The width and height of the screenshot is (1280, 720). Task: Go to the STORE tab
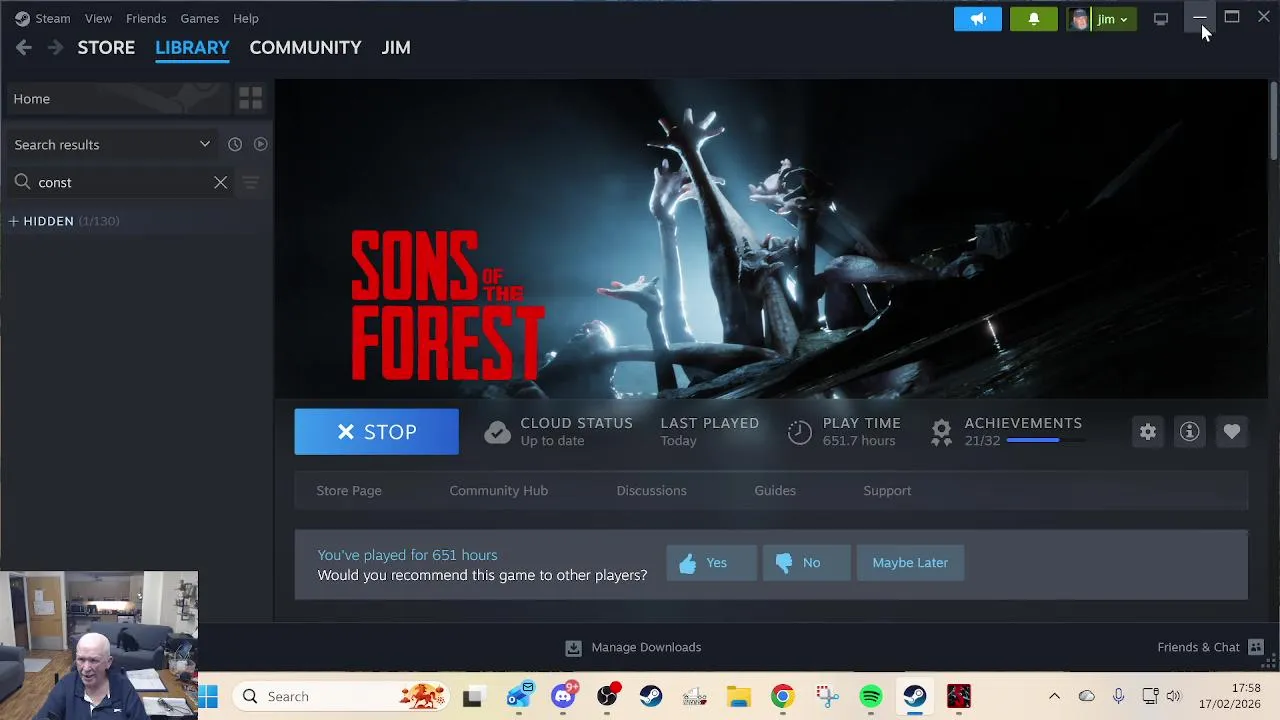[x=106, y=47]
